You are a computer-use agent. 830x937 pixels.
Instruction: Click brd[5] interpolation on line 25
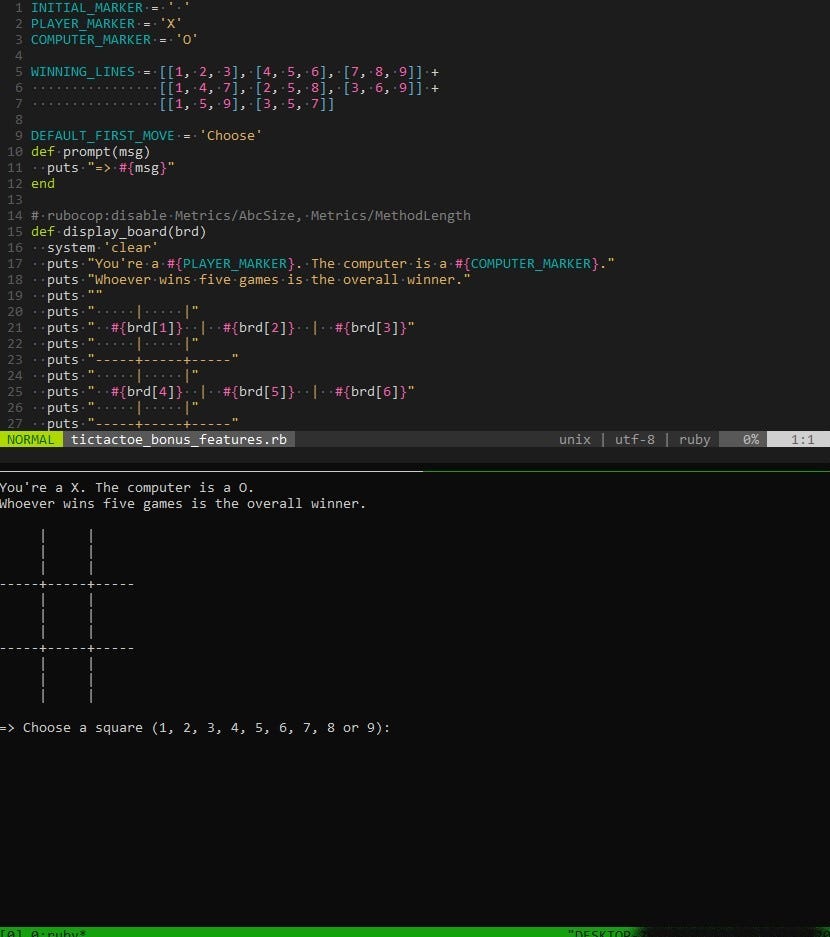point(259,391)
